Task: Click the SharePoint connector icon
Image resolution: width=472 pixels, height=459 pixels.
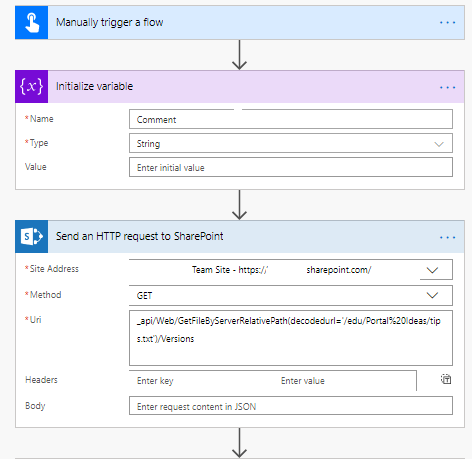Action: tap(32, 237)
